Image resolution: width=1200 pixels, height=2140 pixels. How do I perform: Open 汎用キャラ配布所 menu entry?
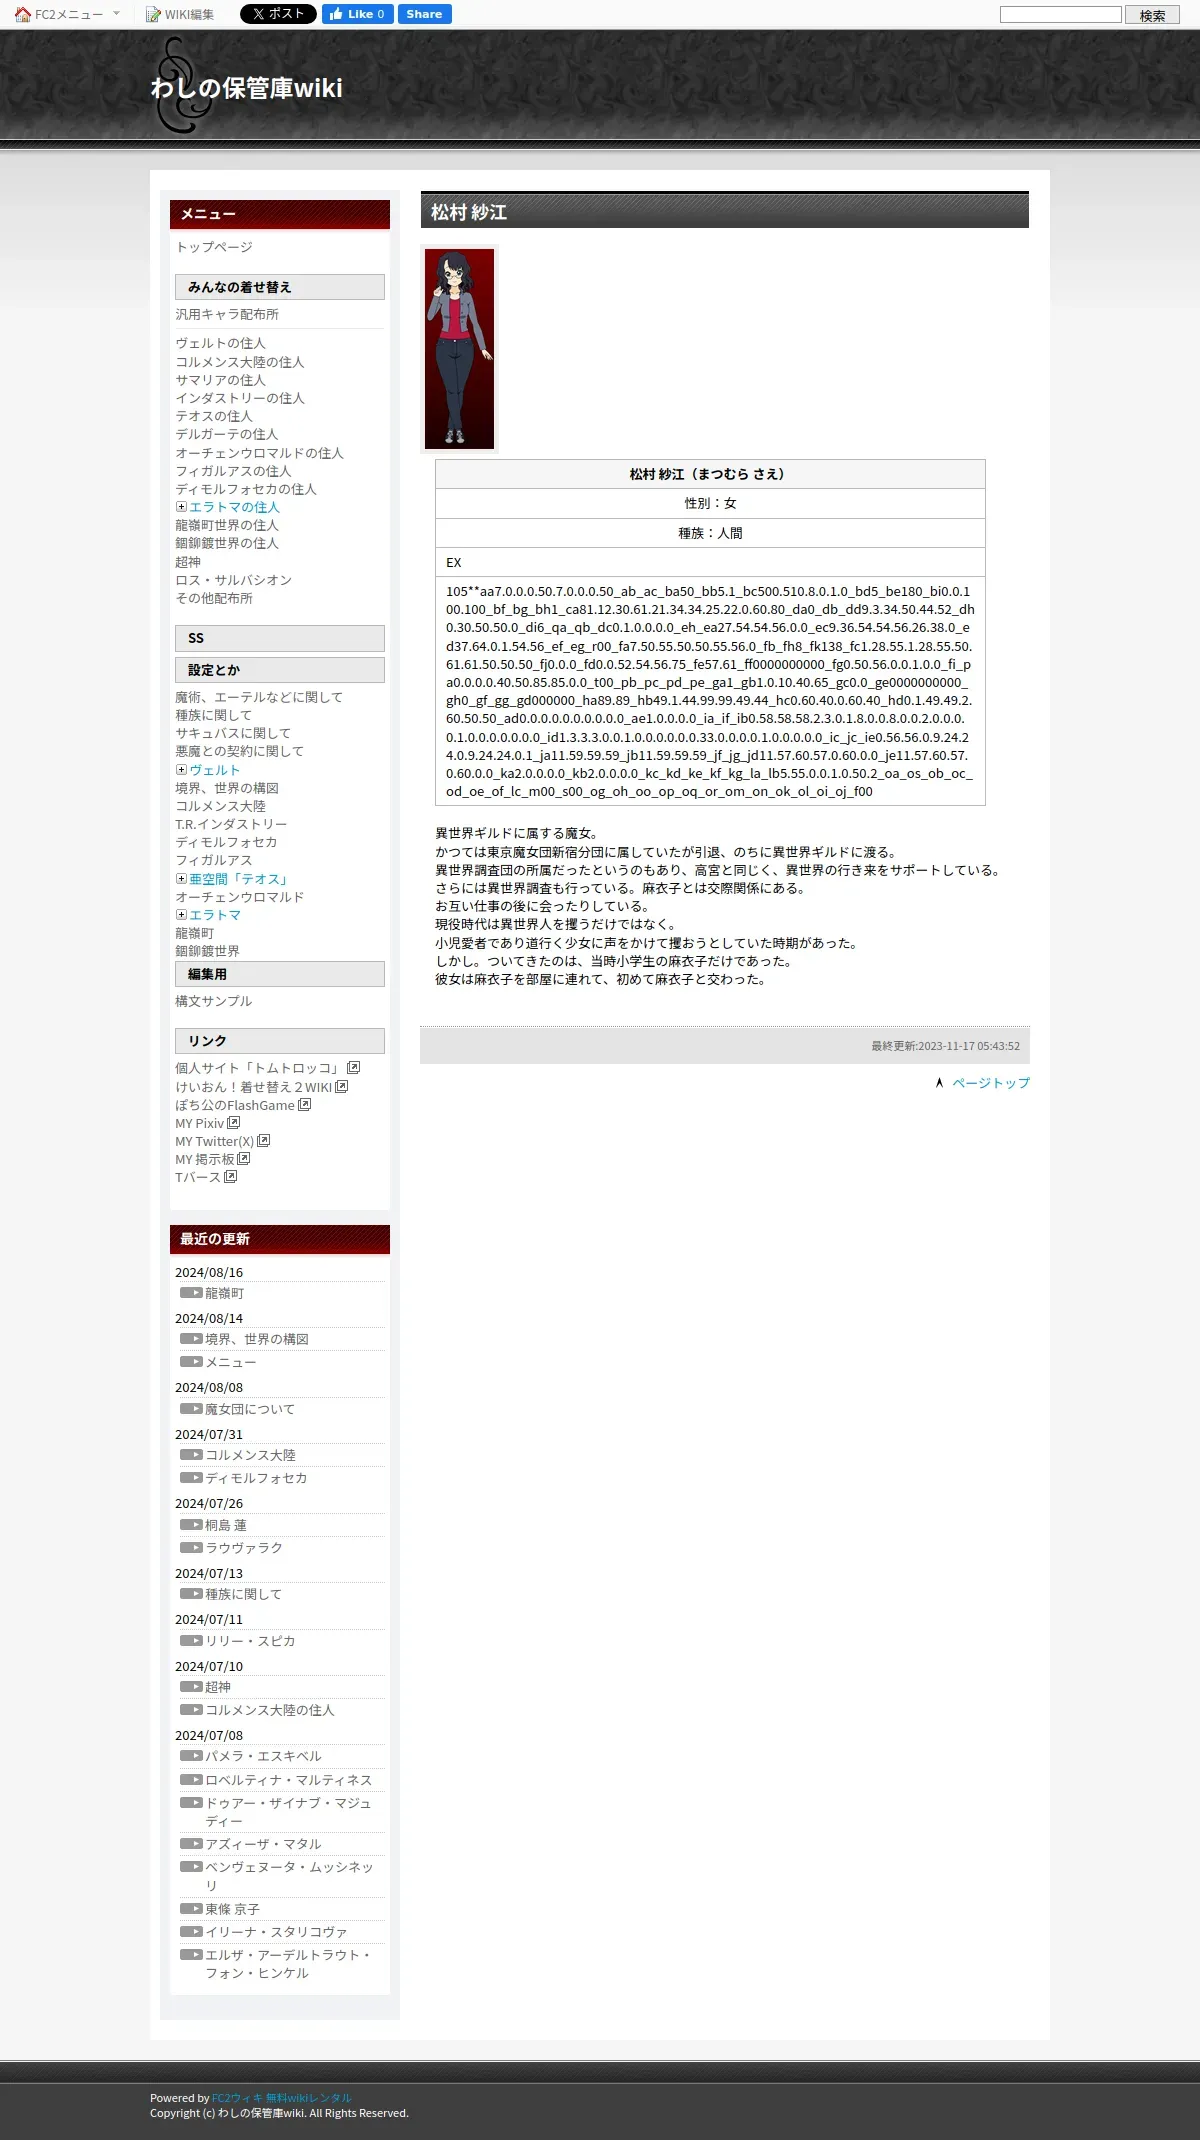point(227,314)
